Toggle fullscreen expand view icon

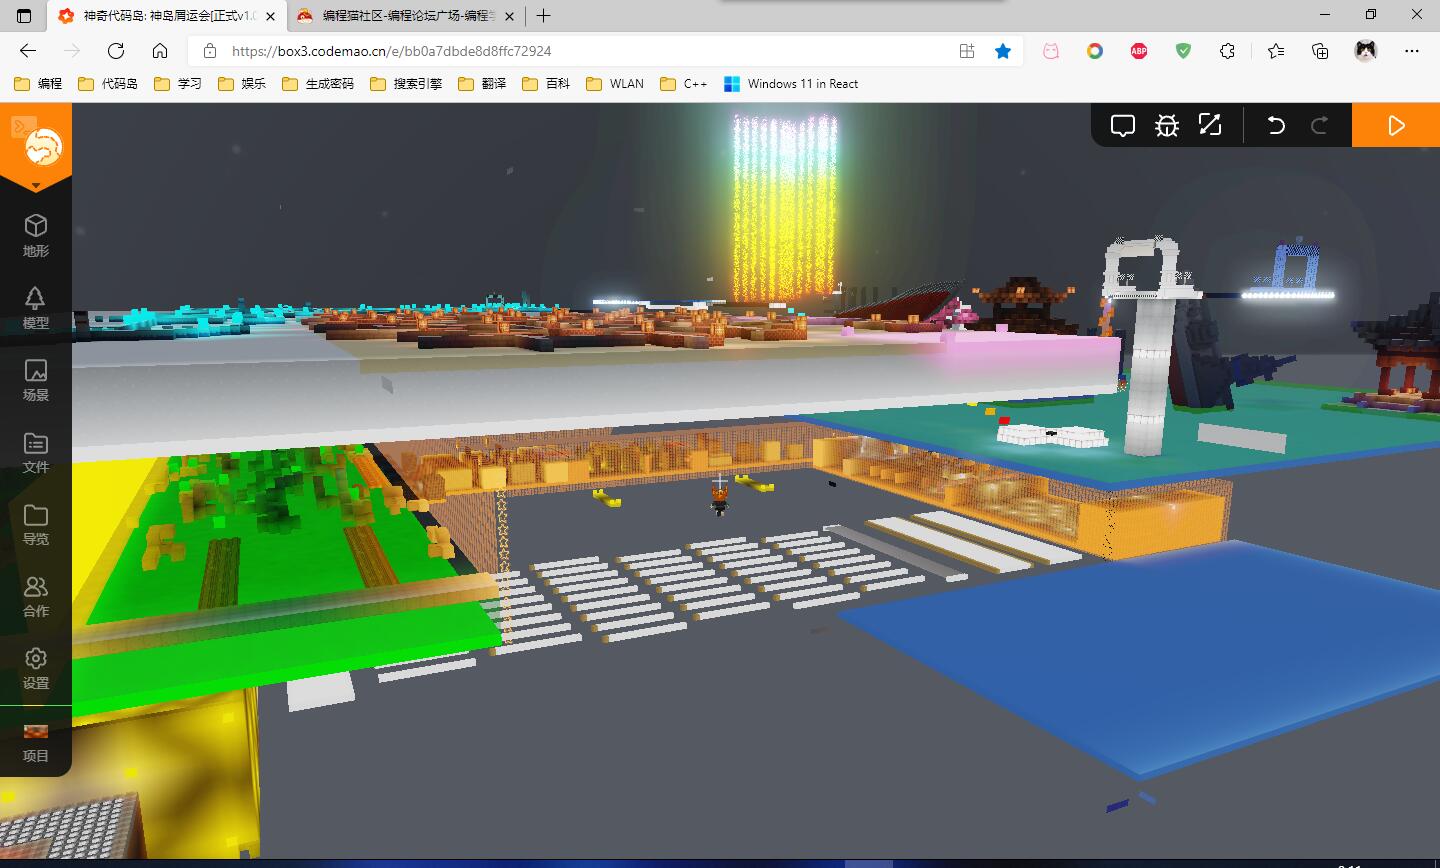1210,125
